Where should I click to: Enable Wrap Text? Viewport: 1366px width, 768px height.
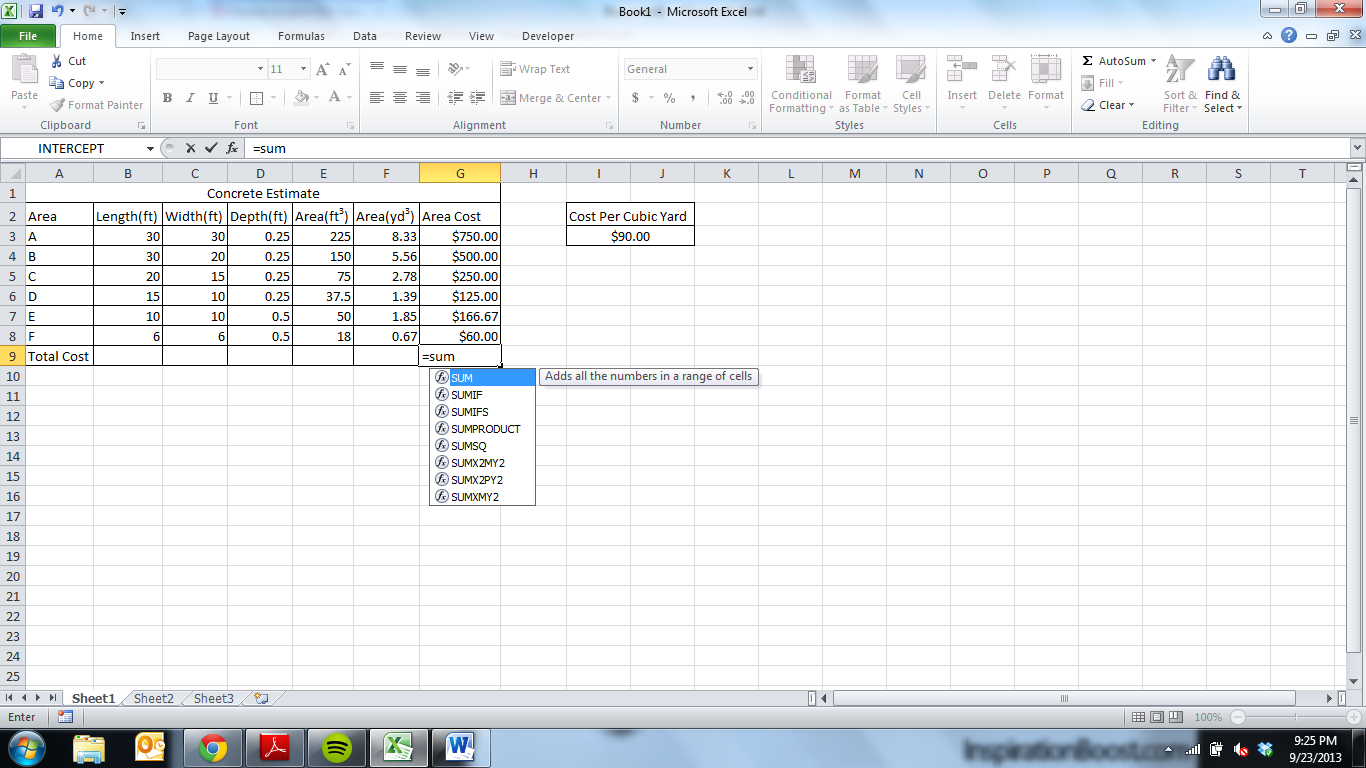[x=536, y=69]
